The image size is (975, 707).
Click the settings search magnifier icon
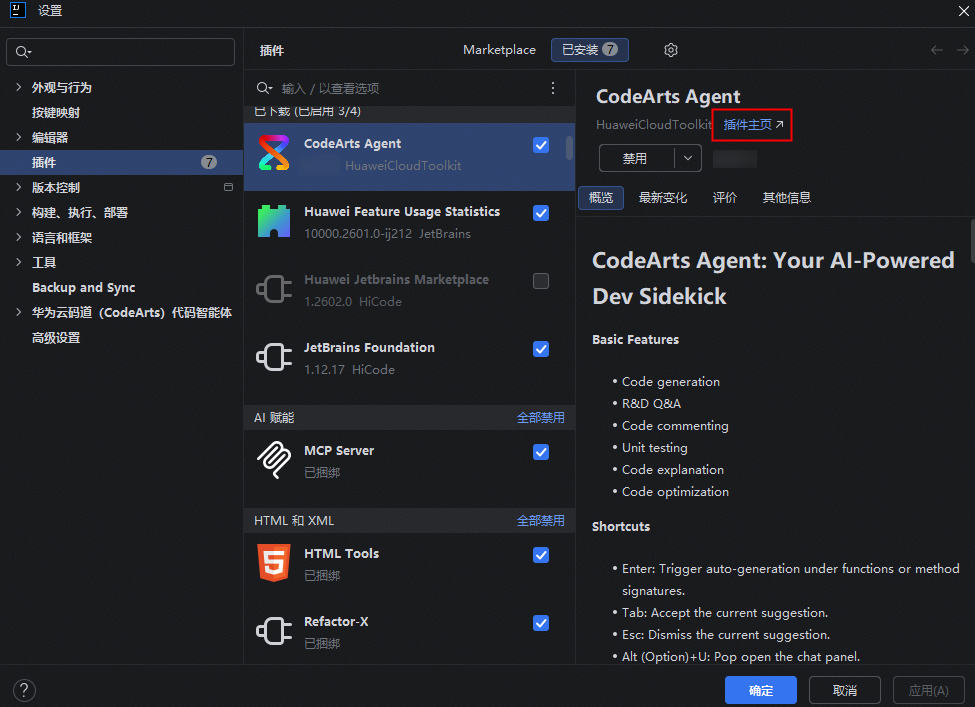pos(23,52)
